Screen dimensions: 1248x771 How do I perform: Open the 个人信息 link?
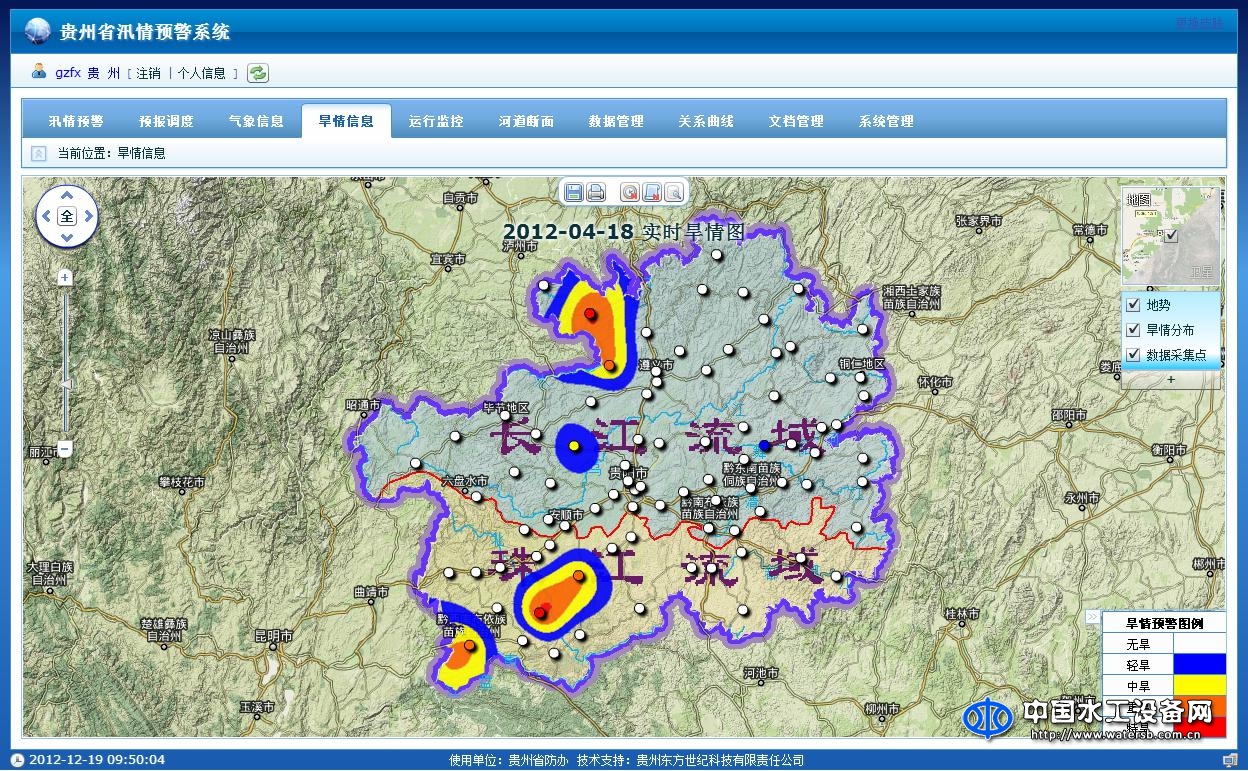[202, 73]
